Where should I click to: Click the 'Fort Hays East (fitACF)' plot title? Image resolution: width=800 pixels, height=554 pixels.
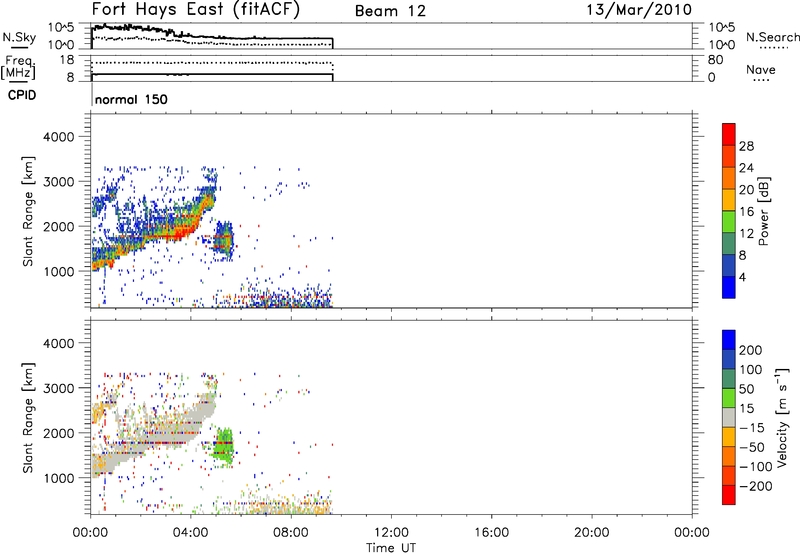[195, 9]
